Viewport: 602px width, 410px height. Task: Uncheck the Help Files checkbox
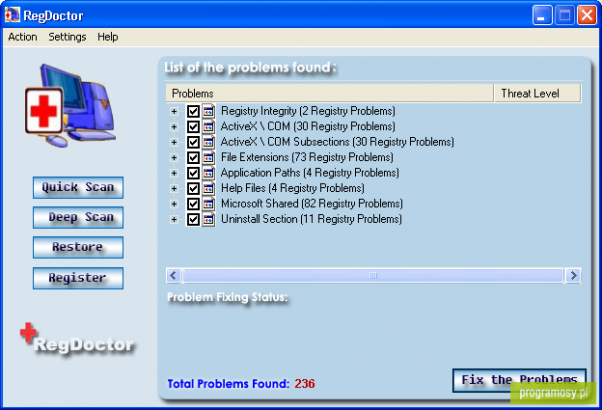pyautogui.click(x=193, y=188)
